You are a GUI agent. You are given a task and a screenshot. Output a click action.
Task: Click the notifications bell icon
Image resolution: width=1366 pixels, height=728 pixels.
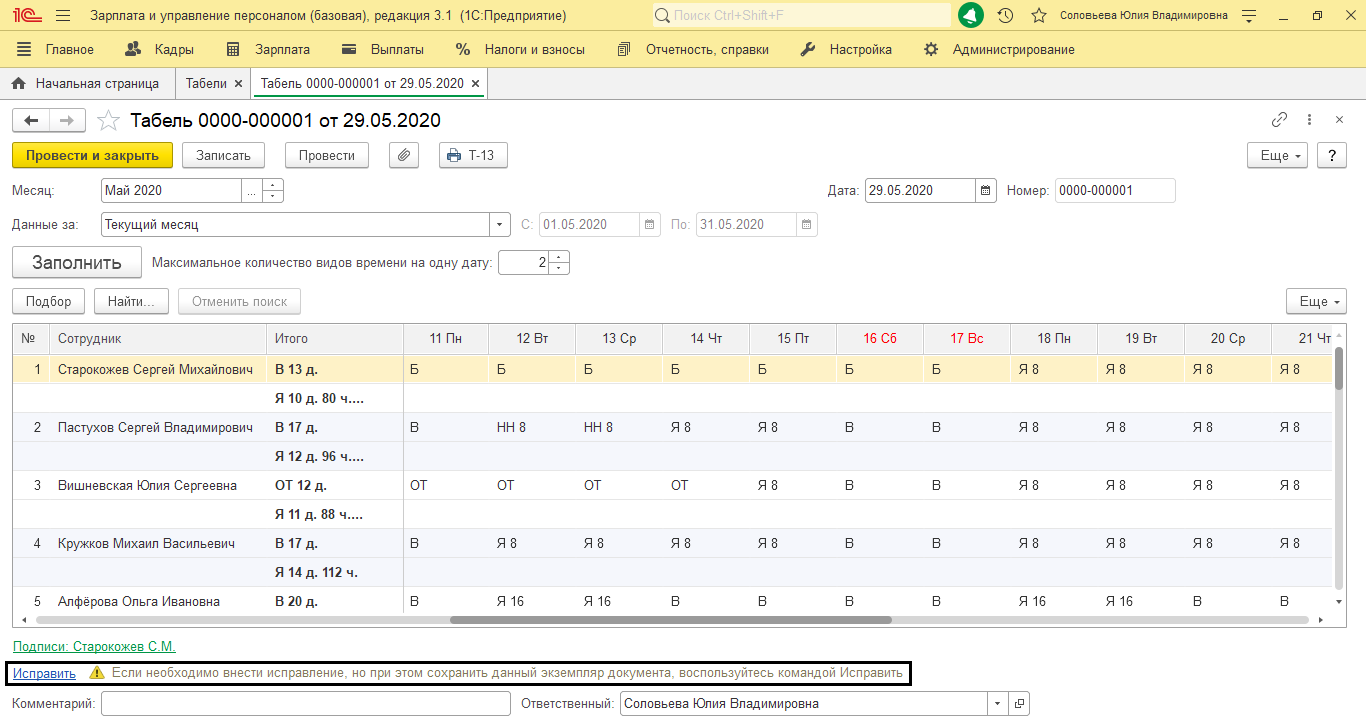[x=970, y=16]
